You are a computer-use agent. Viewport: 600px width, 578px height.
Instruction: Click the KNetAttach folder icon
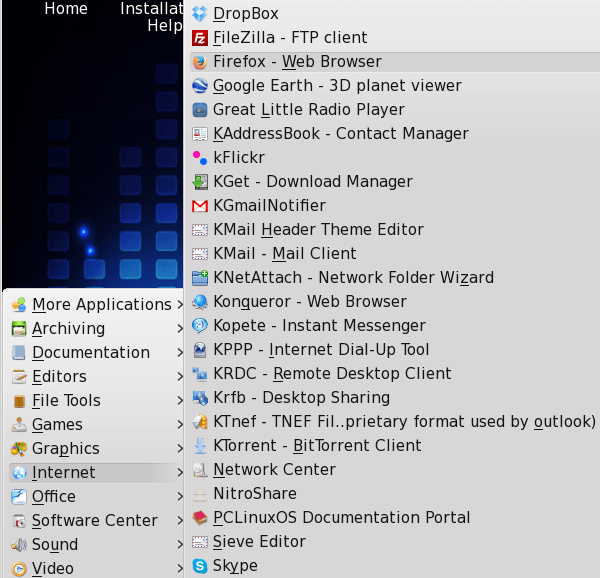pyautogui.click(x=200, y=278)
